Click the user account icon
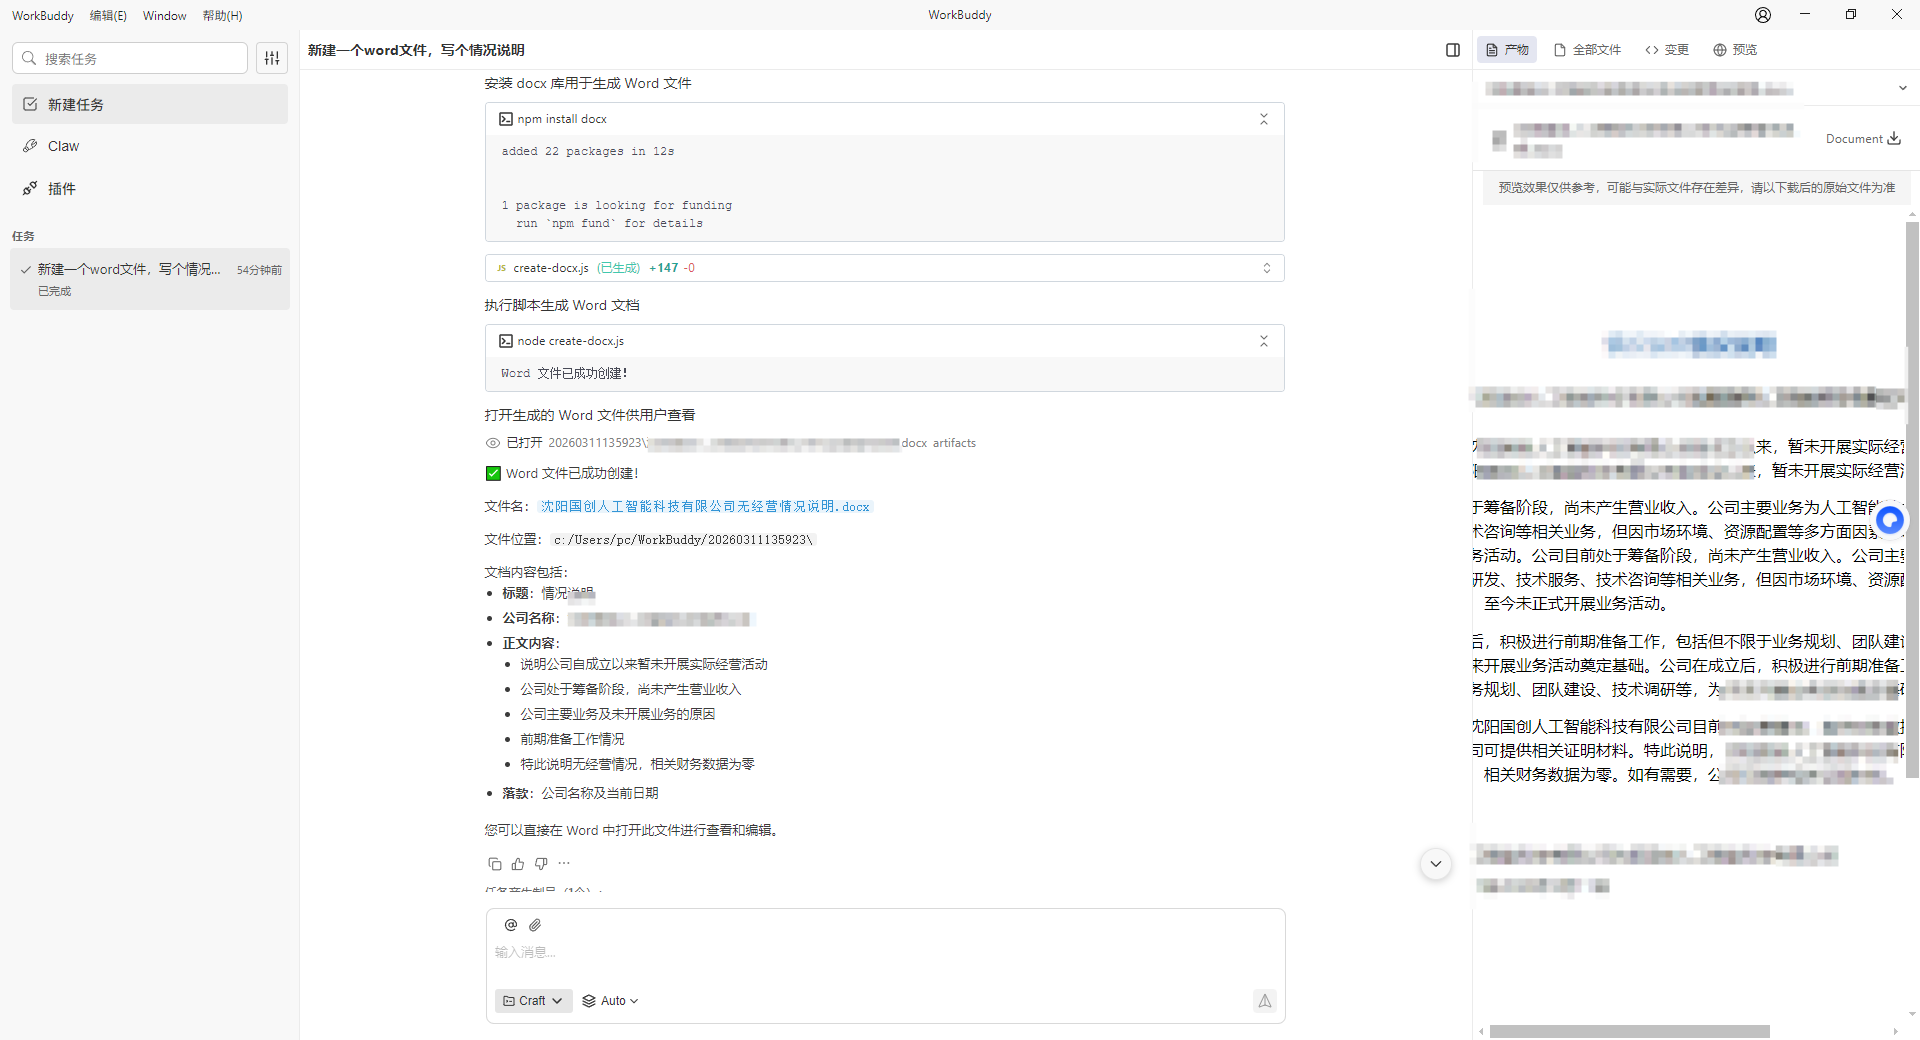The image size is (1920, 1040). [1762, 15]
